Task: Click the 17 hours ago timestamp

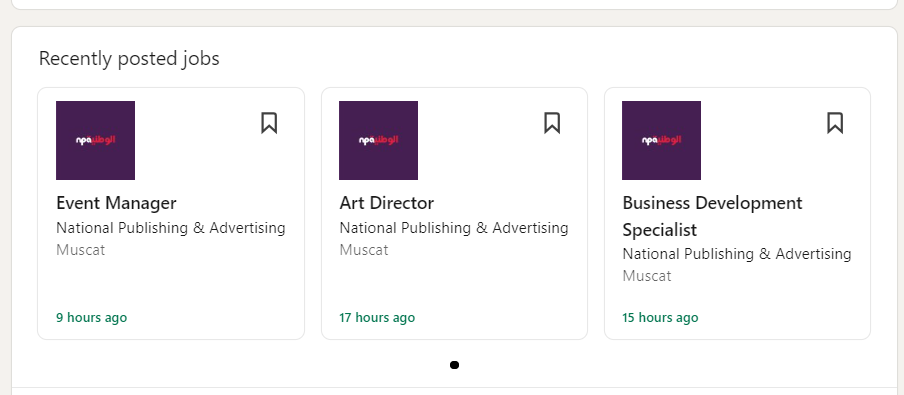Action: [376, 318]
